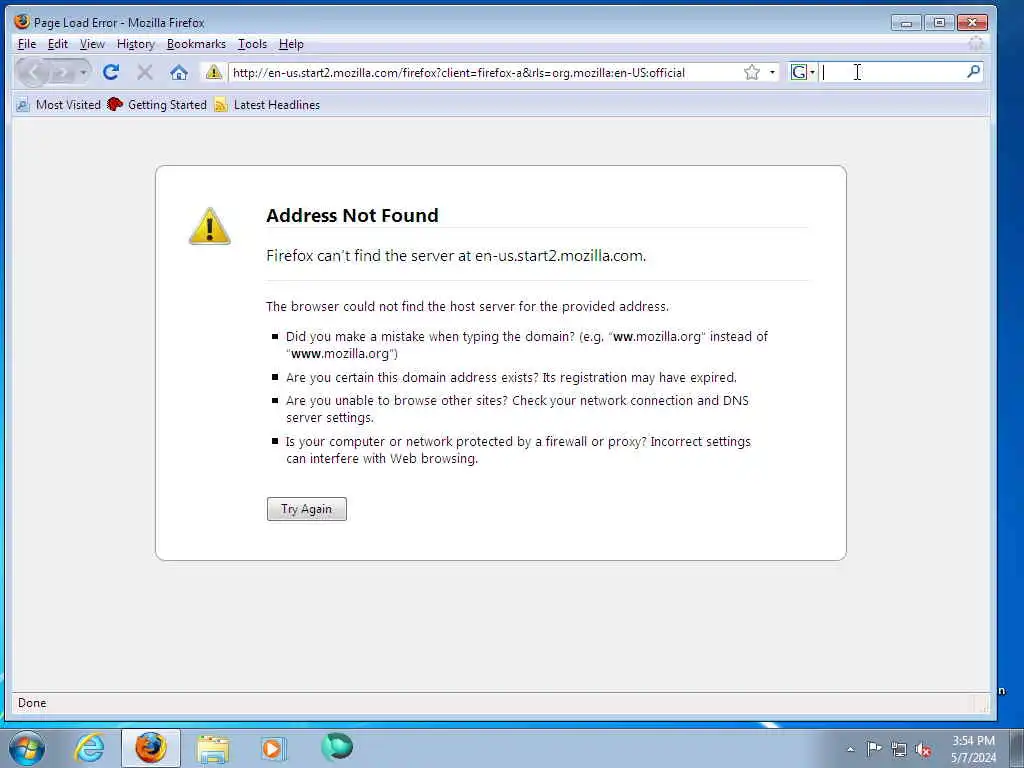This screenshot has height=768, width=1024.
Task: Open the Windows Start button
Action: 27,748
